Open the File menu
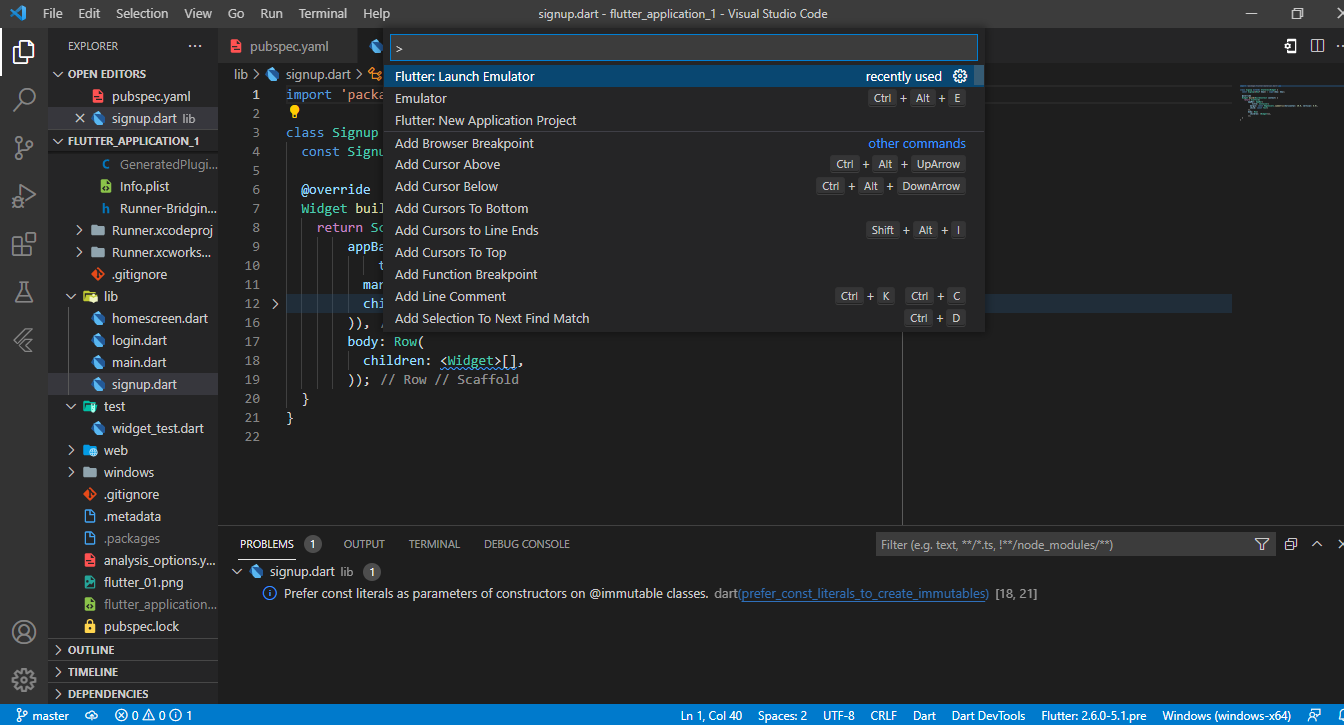 tap(53, 14)
